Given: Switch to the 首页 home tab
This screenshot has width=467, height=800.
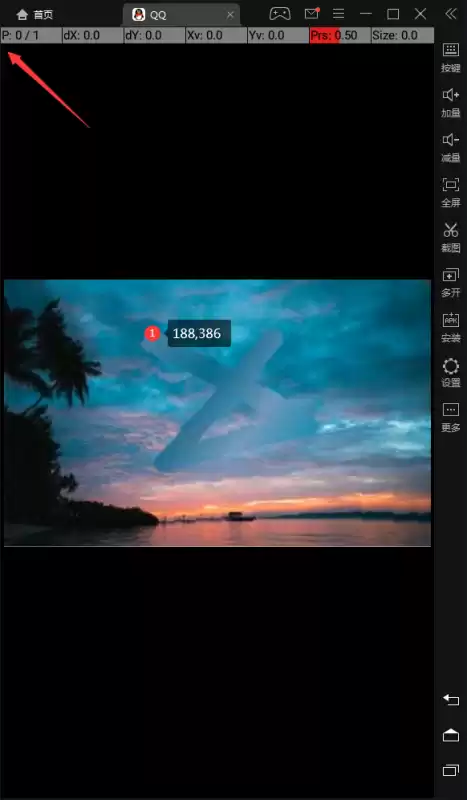Looking at the screenshot, I should pyautogui.click(x=35, y=15).
